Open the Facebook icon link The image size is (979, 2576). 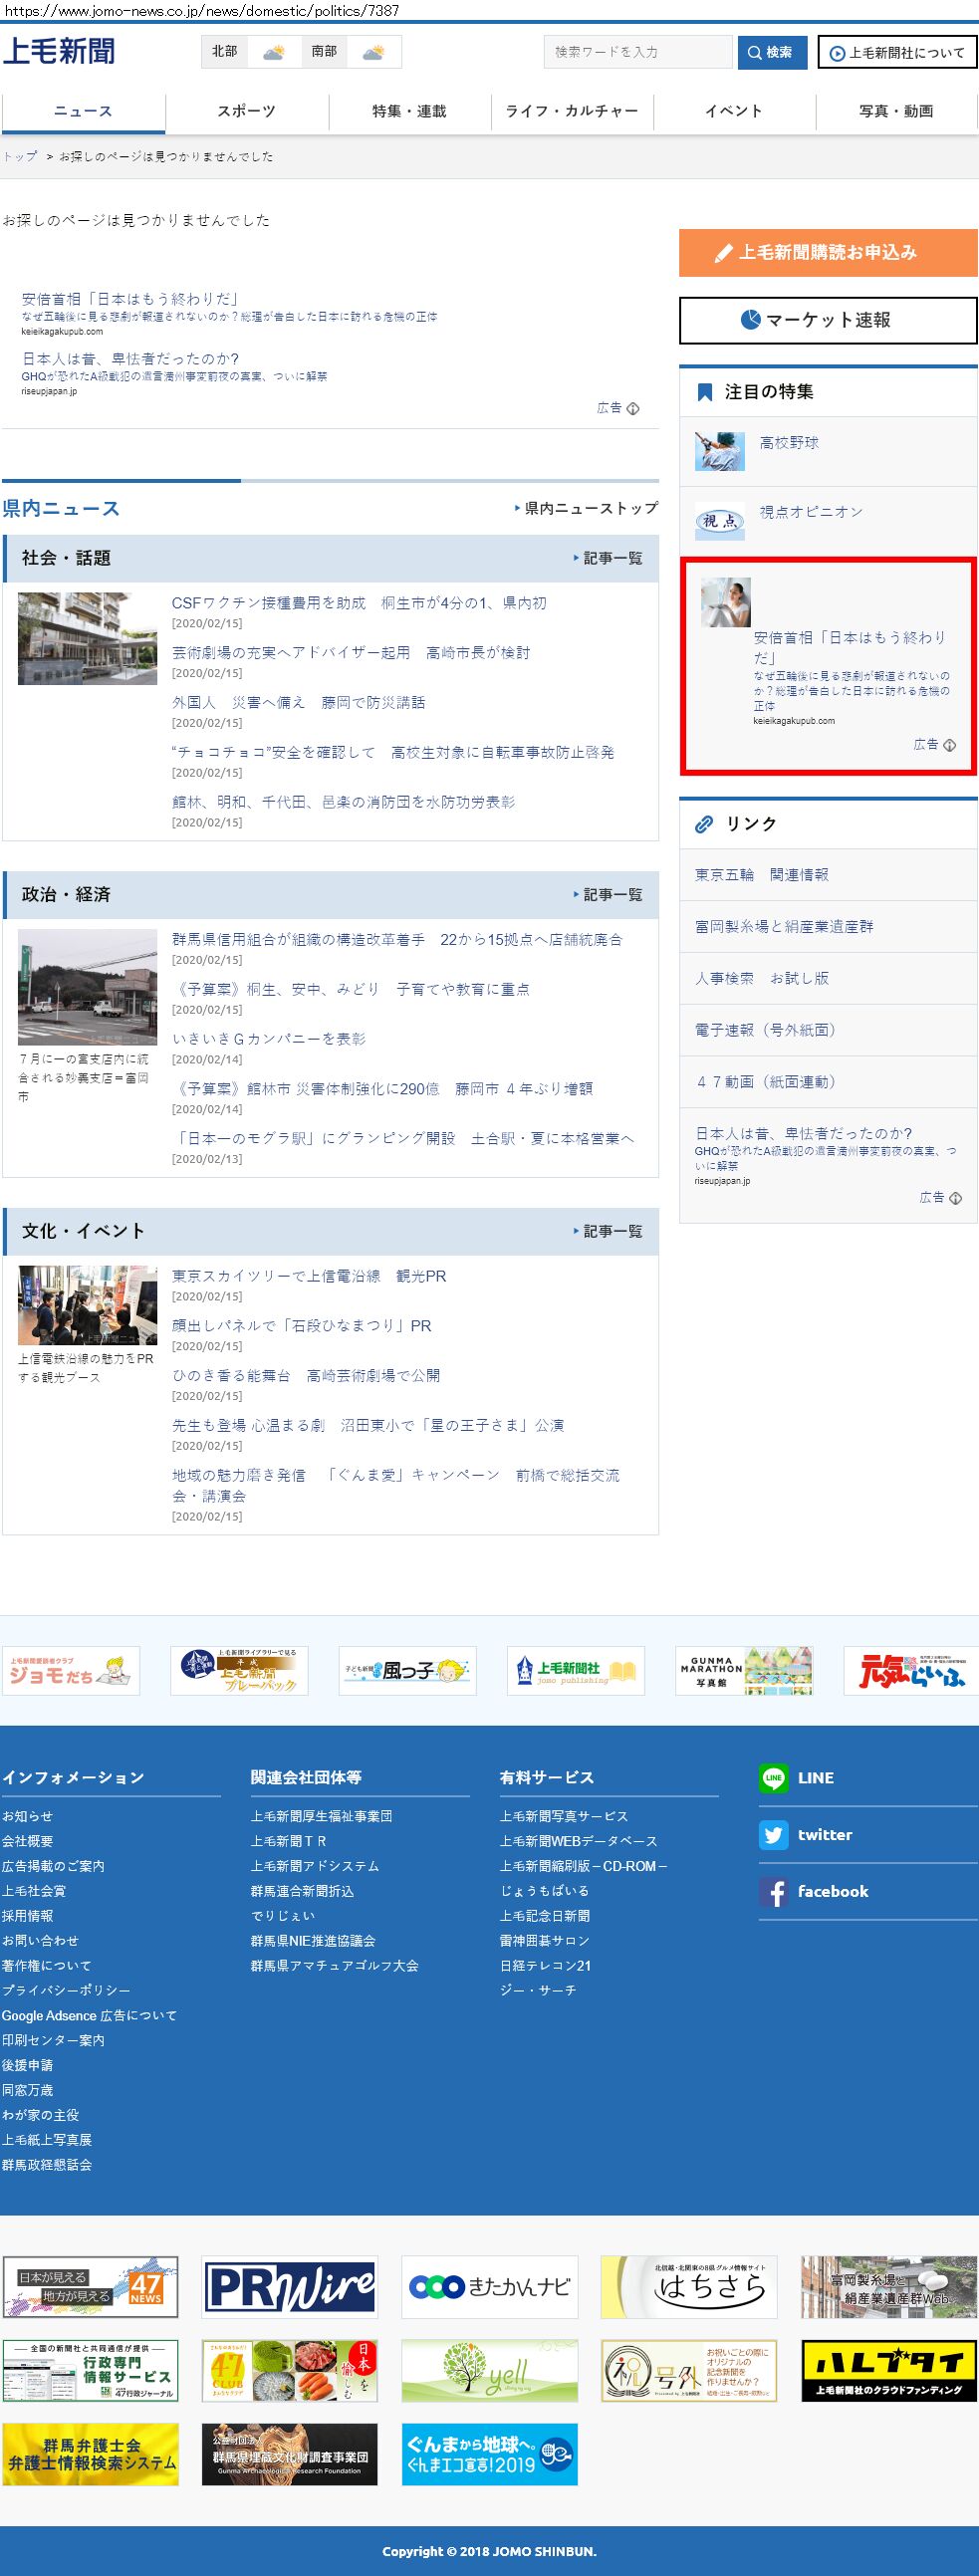(x=773, y=1891)
